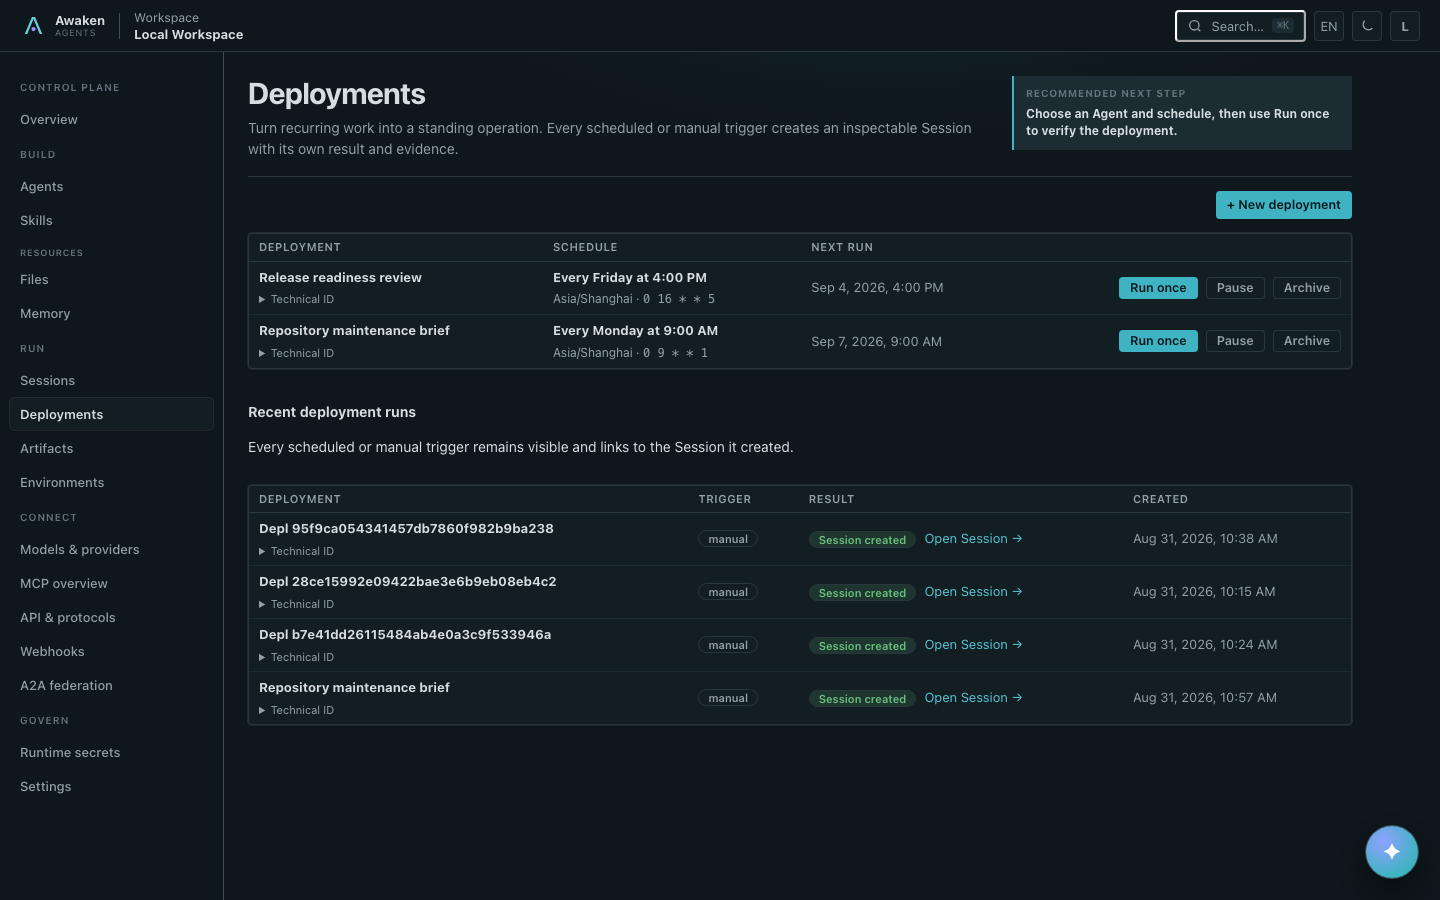Open API & protocols
Screen dimensions: 1440x900
click(111, 617)
